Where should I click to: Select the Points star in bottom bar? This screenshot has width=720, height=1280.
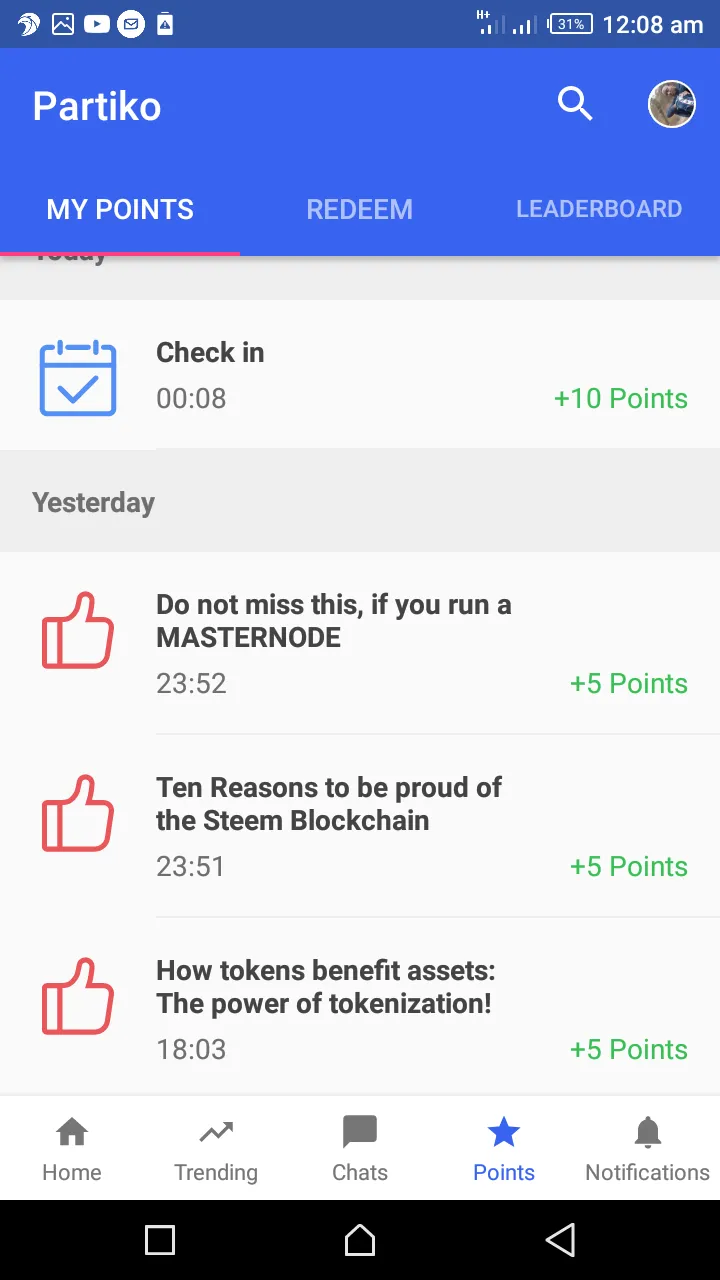coord(504,1149)
